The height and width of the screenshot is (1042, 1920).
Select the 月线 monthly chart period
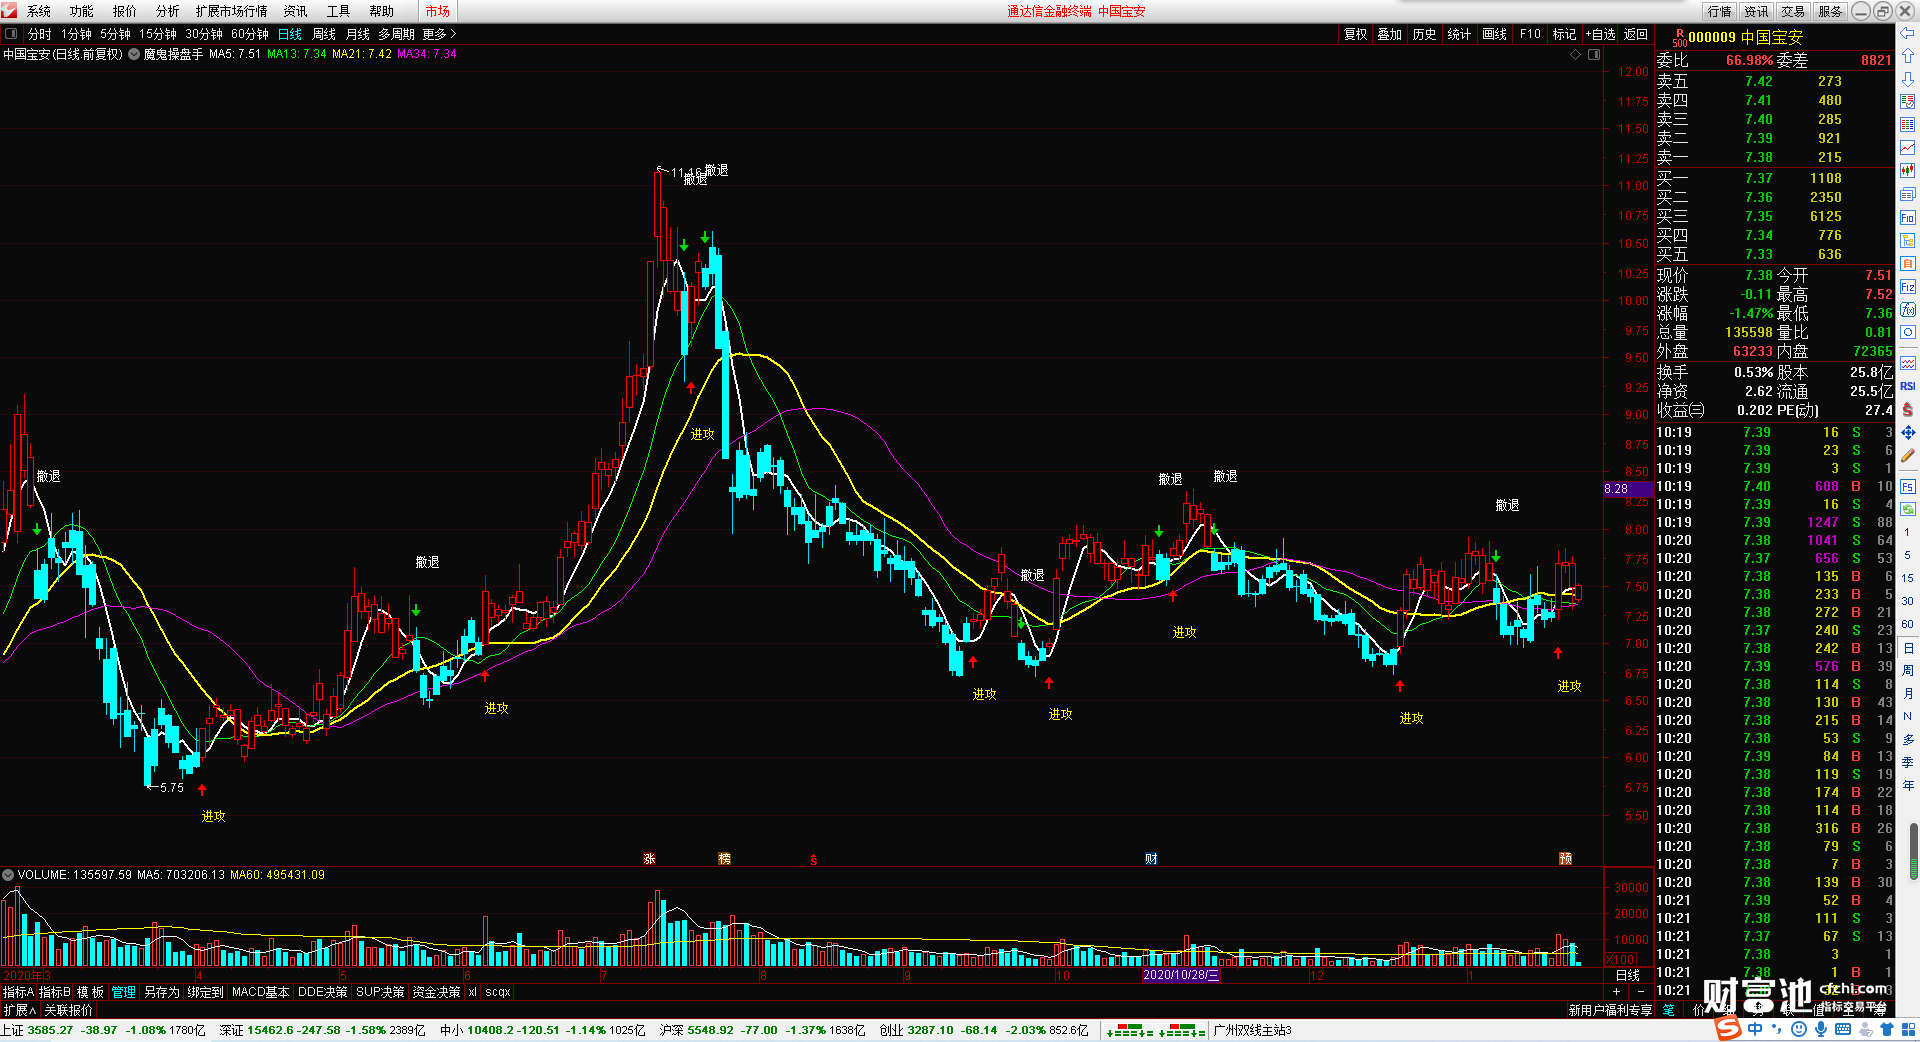coord(358,34)
